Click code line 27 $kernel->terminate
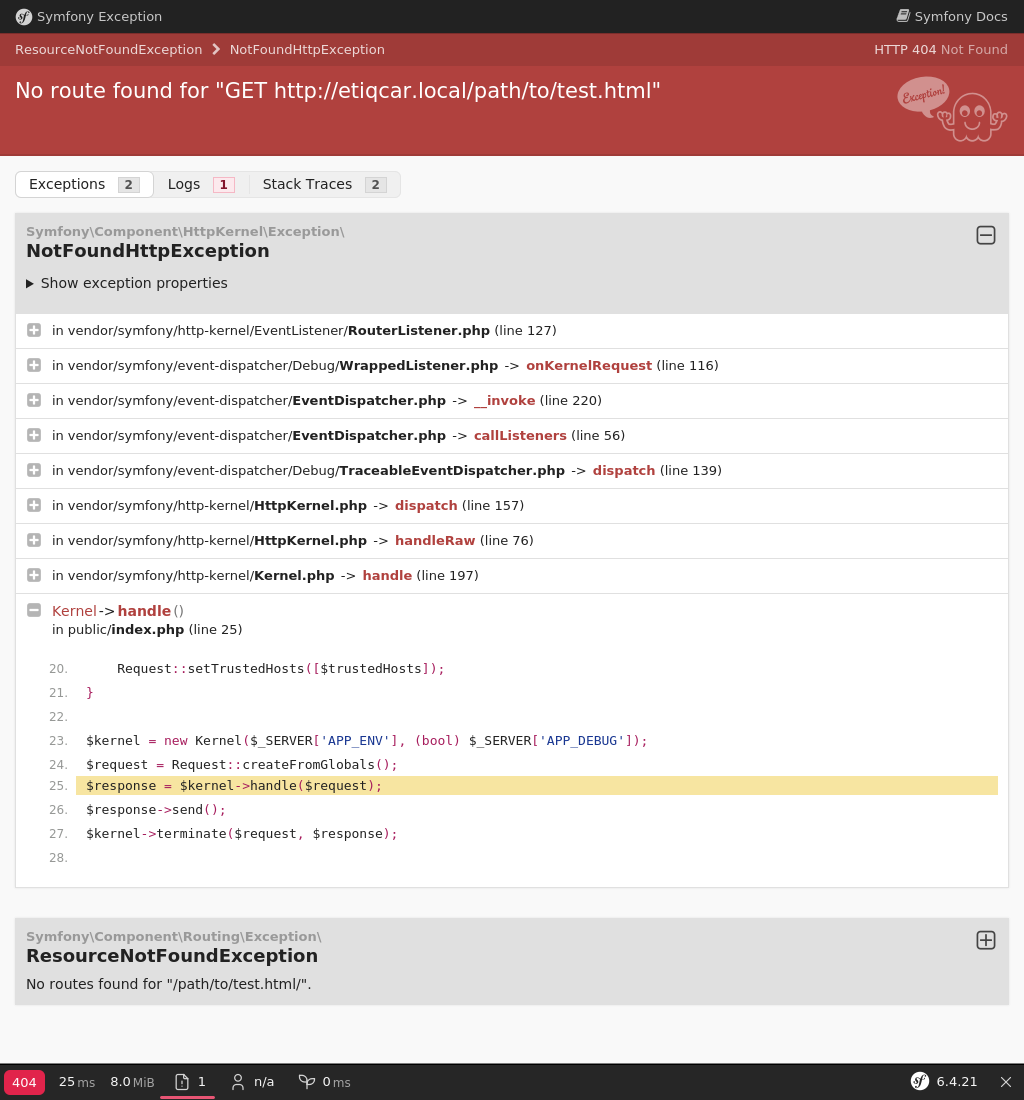Image resolution: width=1024 pixels, height=1100 pixels. pos(241,833)
